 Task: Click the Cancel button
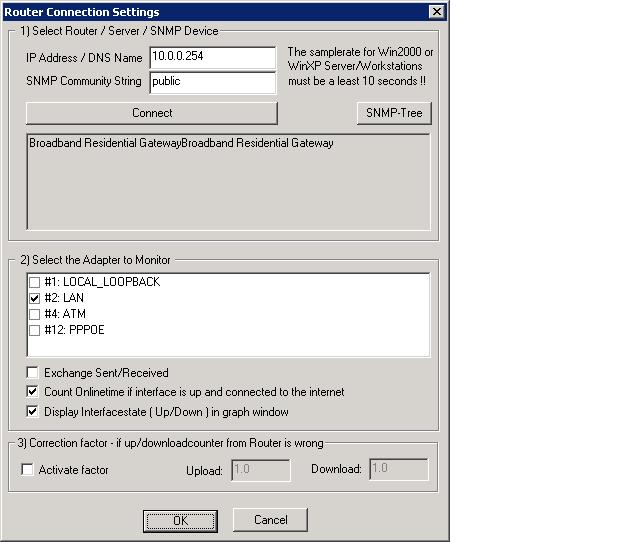(x=270, y=520)
